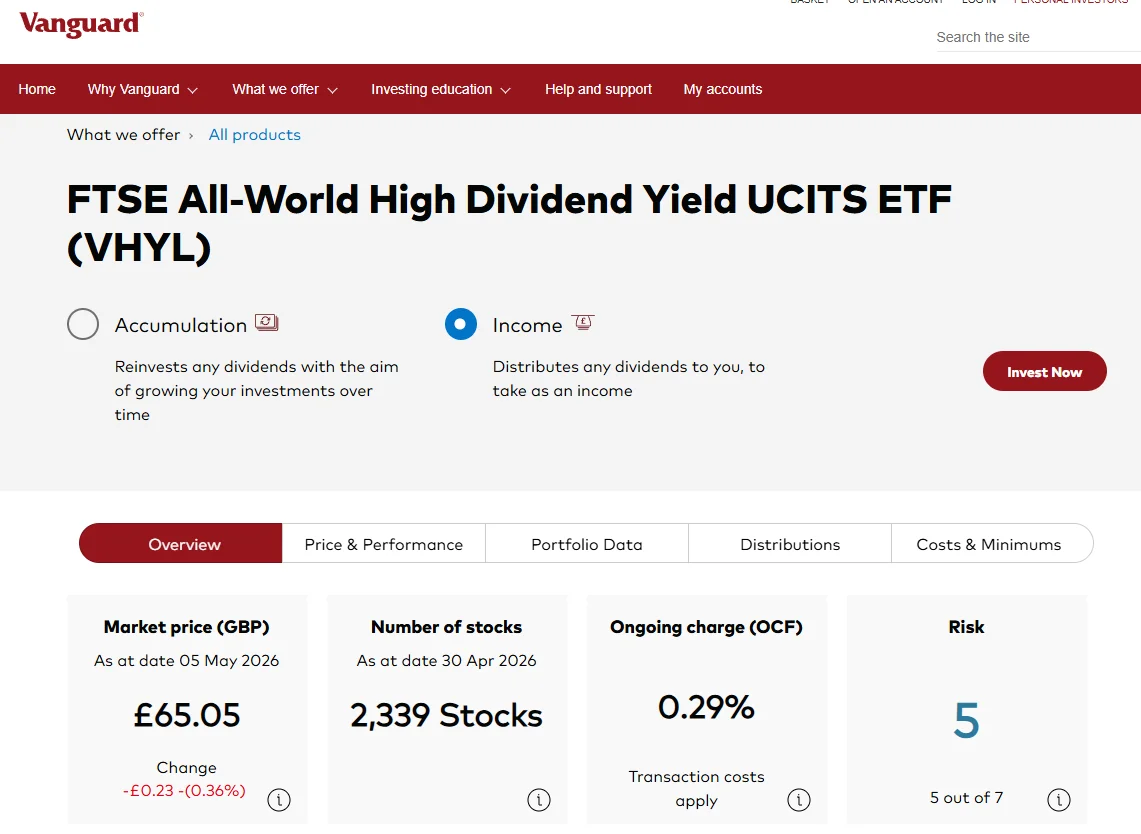Focus the Search the site field
The height and width of the screenshot is (834, 1141).
coord(1038,37)
